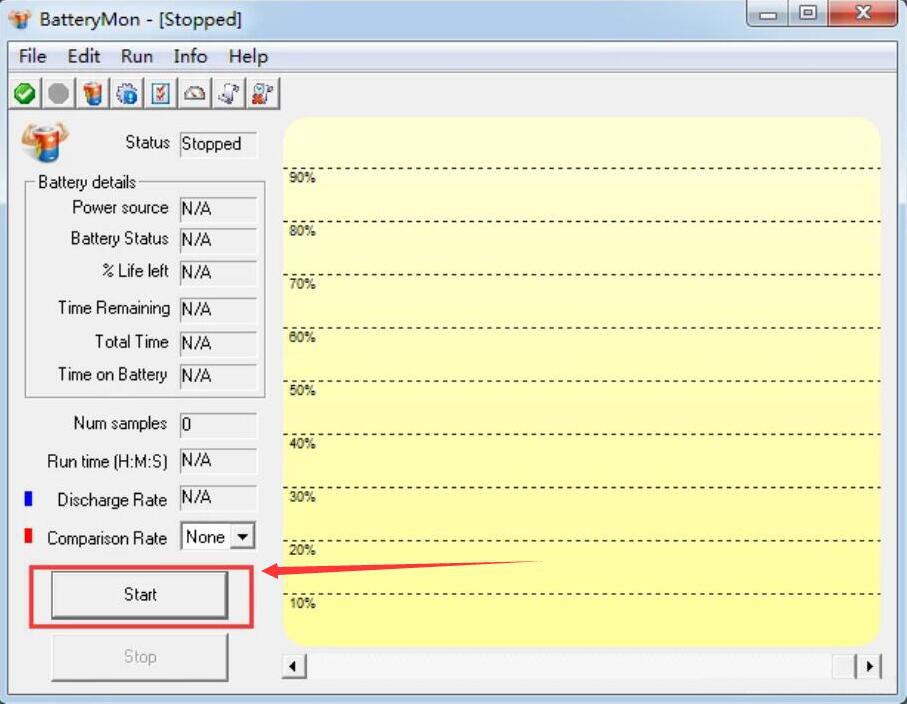Click the document-with-arrows toolbar icon
The image size is (907, 704).
point(228,93)
